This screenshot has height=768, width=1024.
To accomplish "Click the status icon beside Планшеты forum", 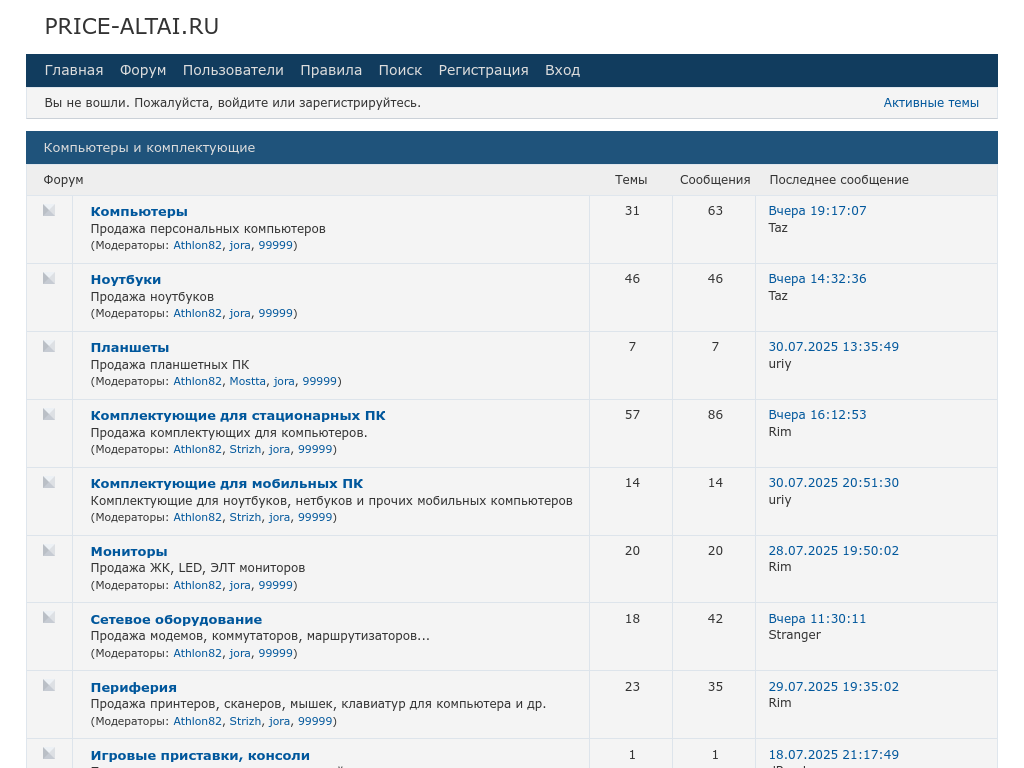I will tap(49, 346).
